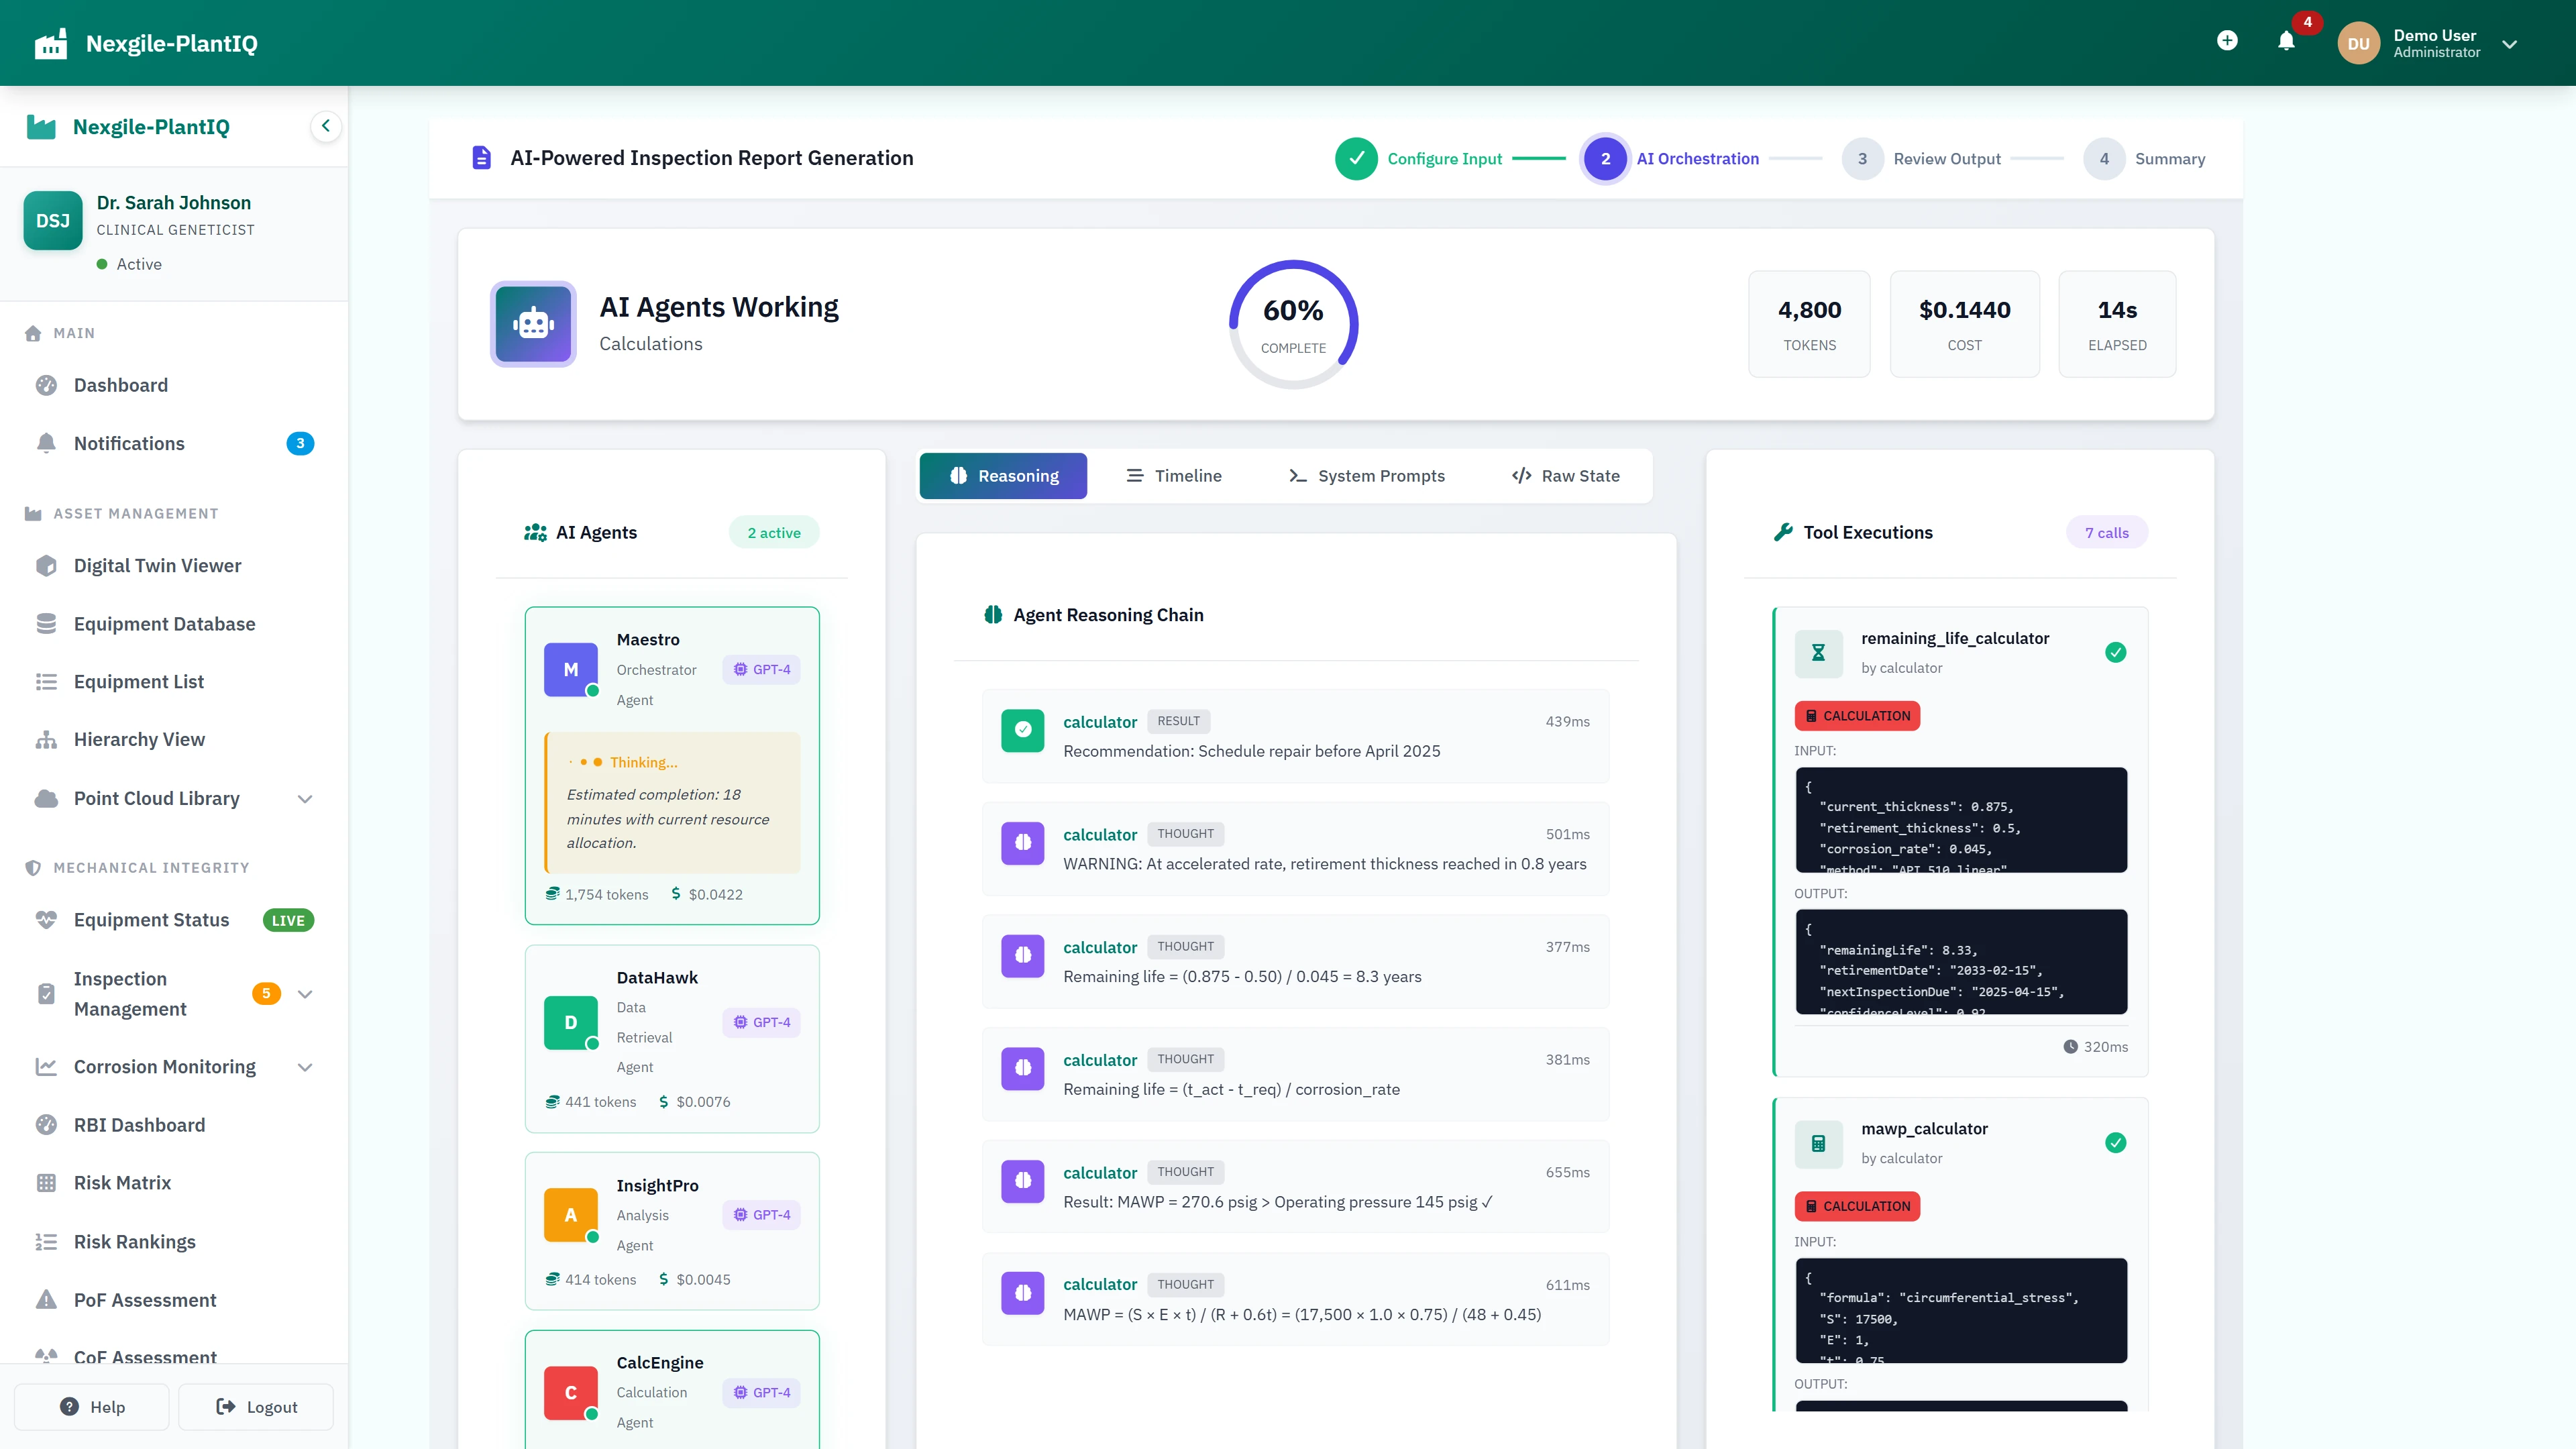Click mawp_calculator green success checkmark
This screenshot has height=1449, width=2576.
2115,1143
